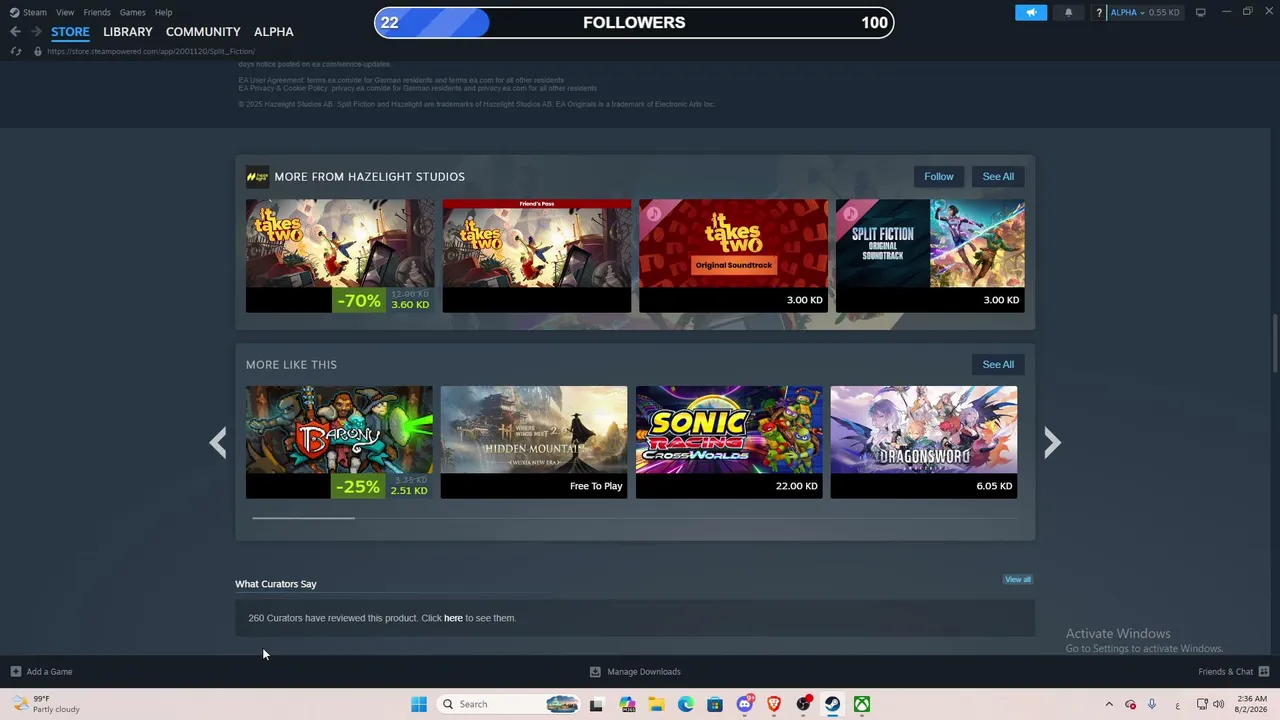Switch to the LIBRARY tab
This screenshot has height=720, width=1280.
(128, 32)
